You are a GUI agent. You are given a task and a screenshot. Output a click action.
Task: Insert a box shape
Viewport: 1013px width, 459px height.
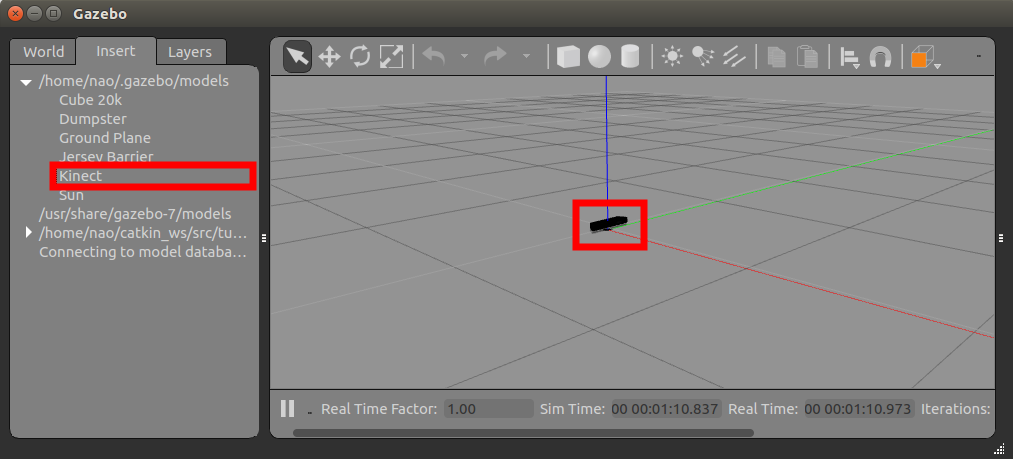[568, 57]
